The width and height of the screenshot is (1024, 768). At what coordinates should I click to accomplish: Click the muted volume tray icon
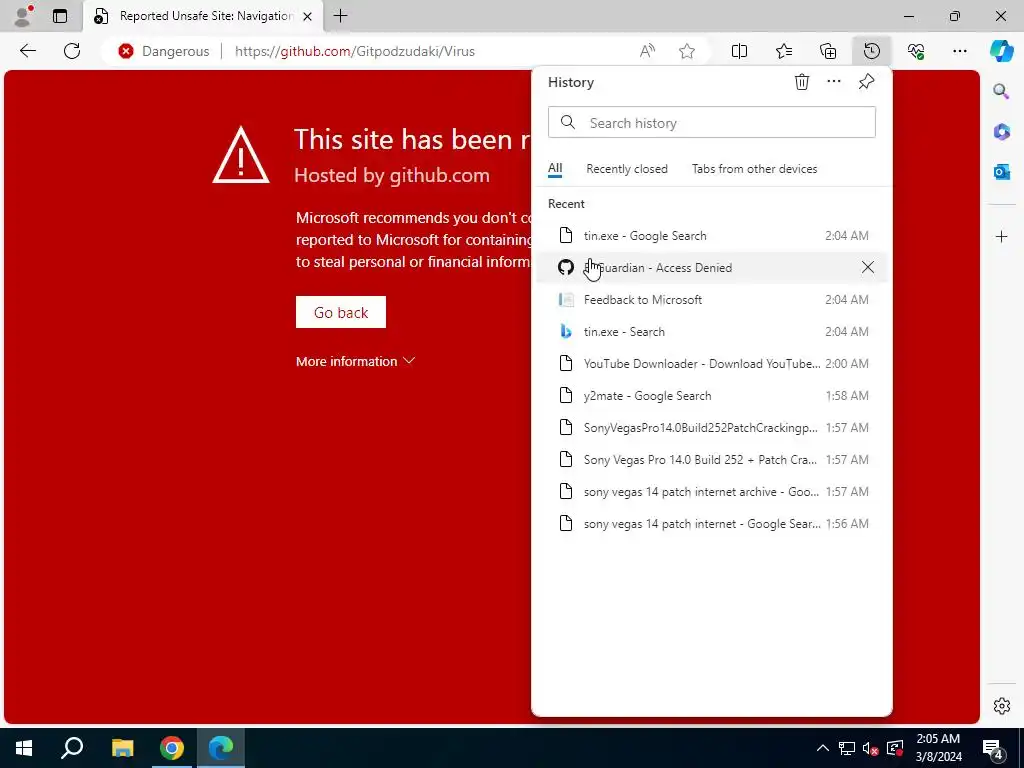(x=870, y=748)
